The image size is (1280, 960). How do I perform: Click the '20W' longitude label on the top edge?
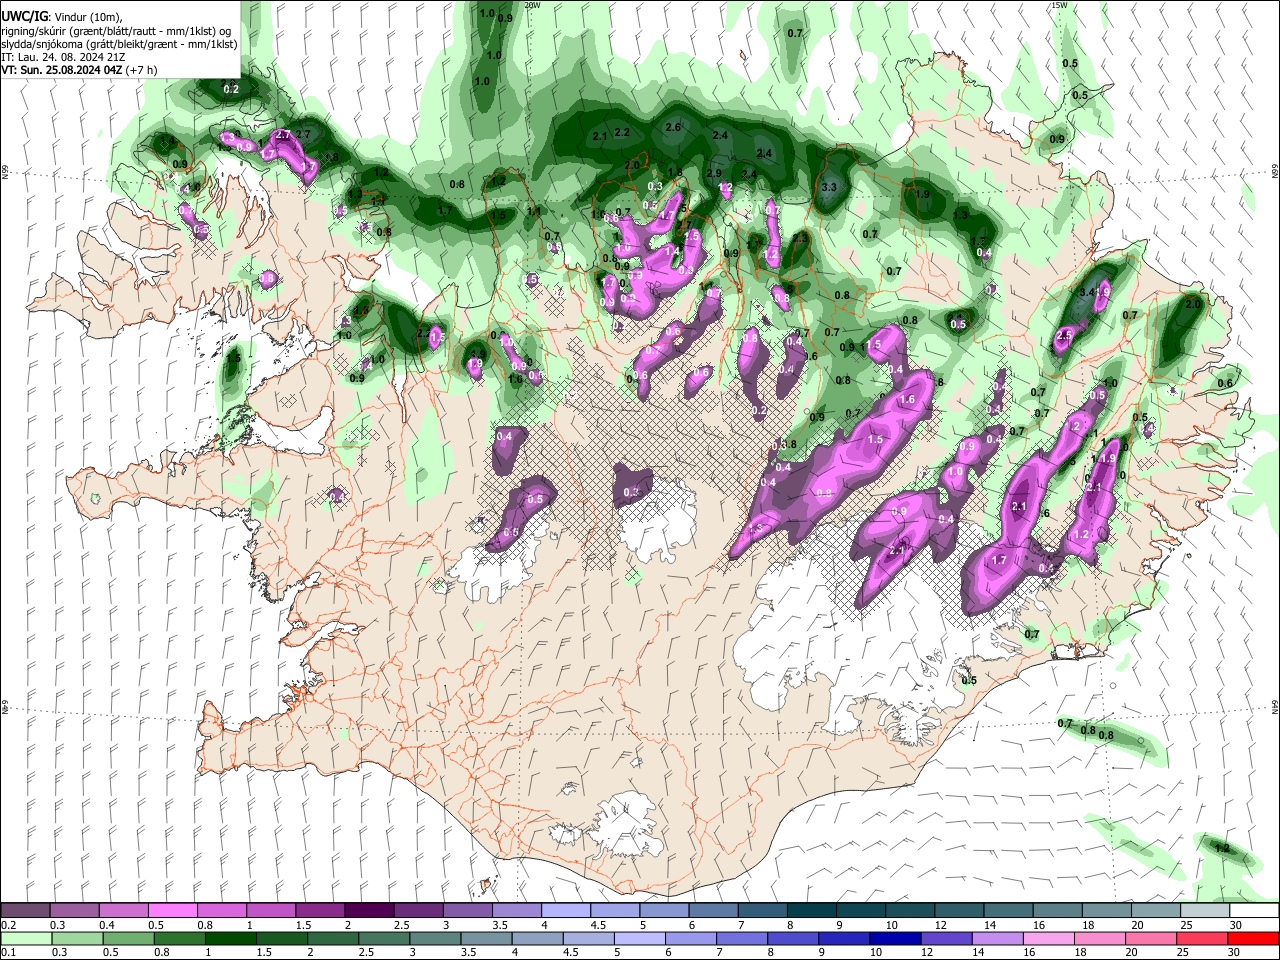[x=532, y=5]
